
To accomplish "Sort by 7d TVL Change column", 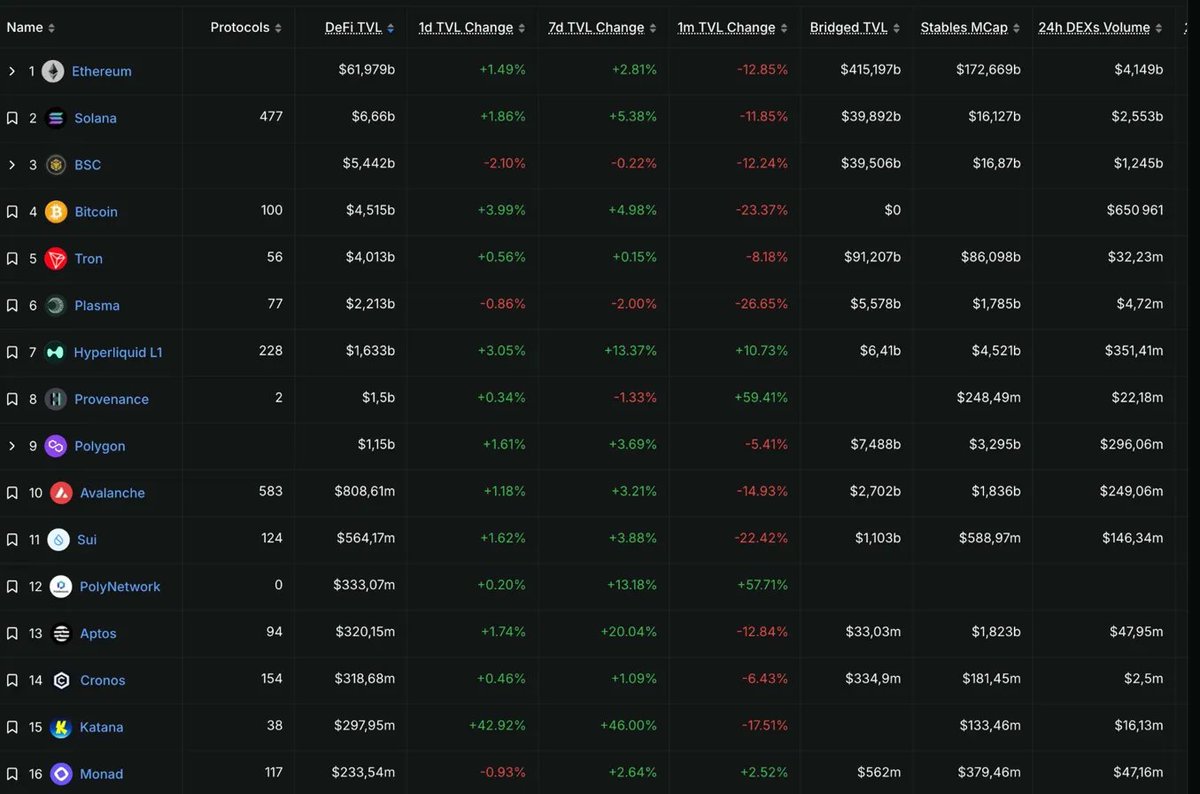I will (x=602, y=28).
